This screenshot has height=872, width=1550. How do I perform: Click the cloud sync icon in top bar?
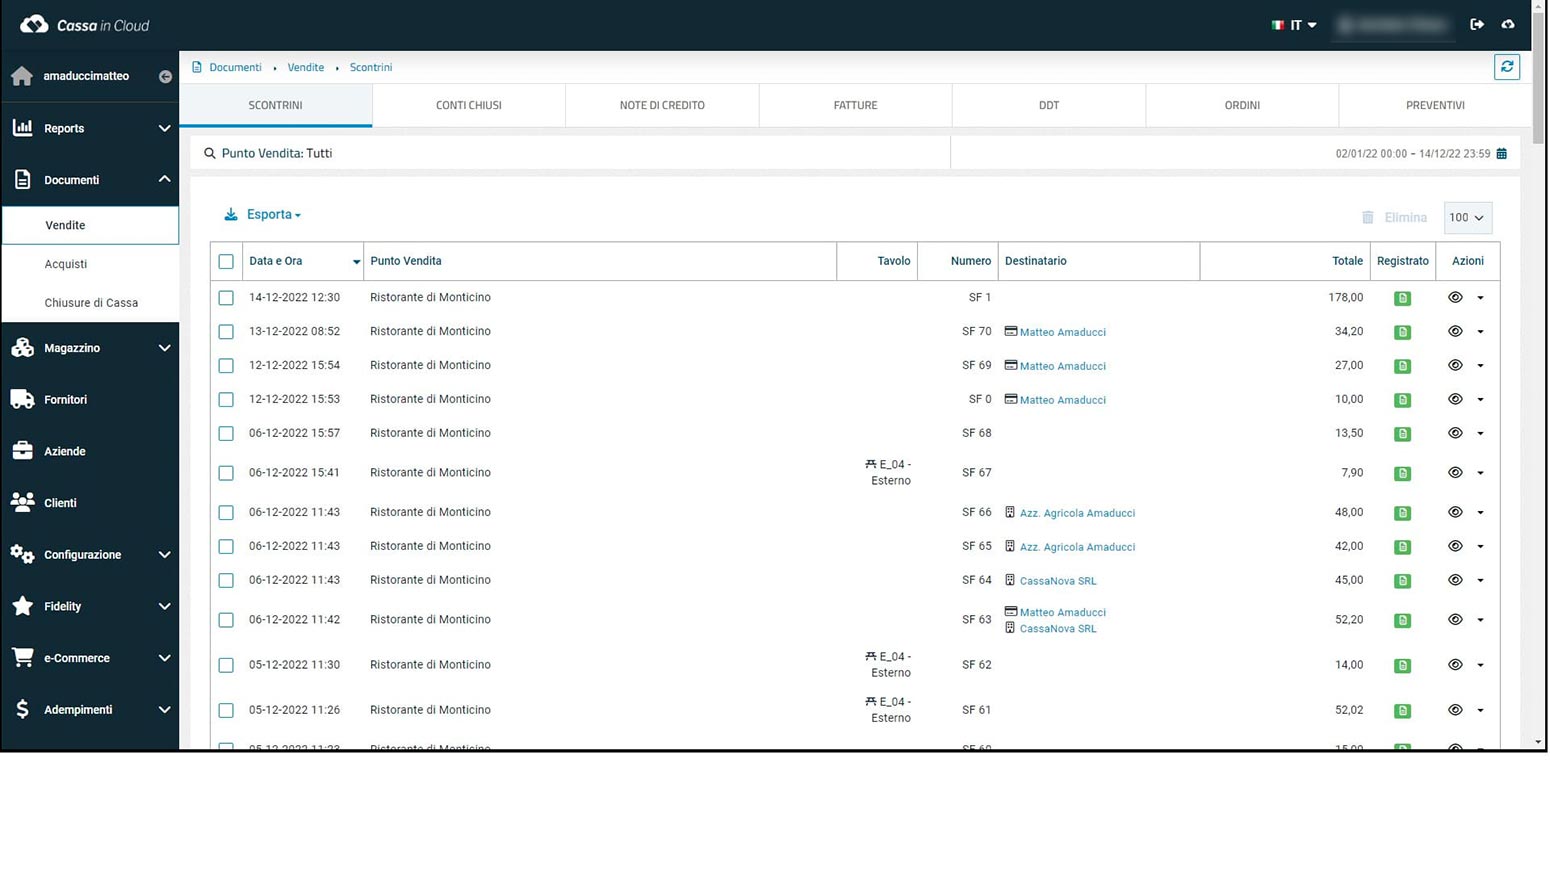tap(1508, 24)
